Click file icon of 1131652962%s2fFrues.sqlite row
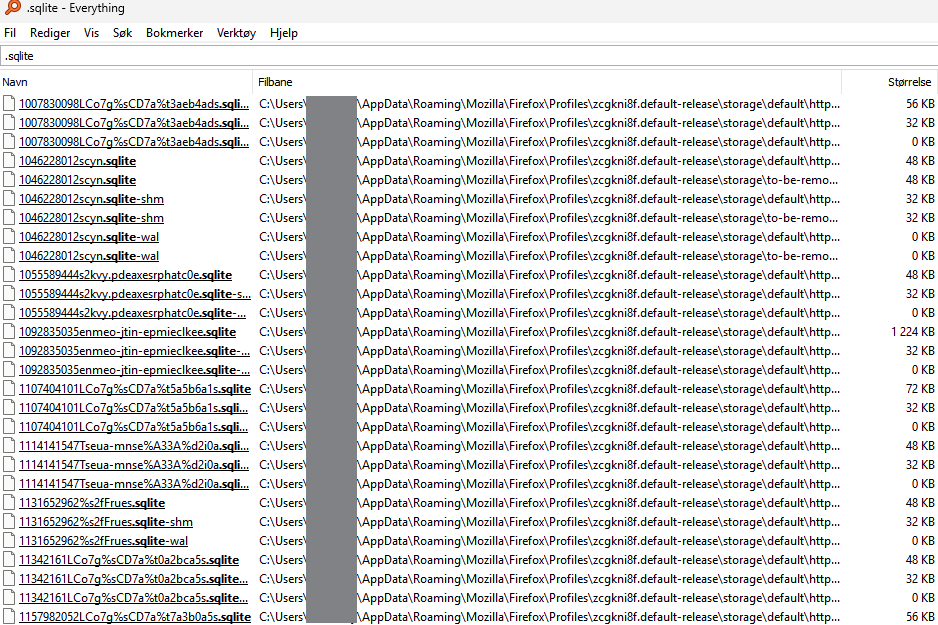This screenshot has height=625, width=938. 9,503
